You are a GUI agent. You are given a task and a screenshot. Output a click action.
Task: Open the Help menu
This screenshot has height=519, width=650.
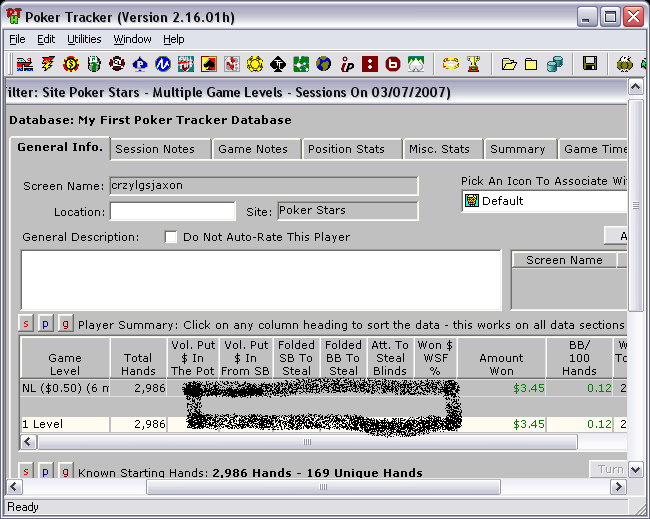point(174,39)
